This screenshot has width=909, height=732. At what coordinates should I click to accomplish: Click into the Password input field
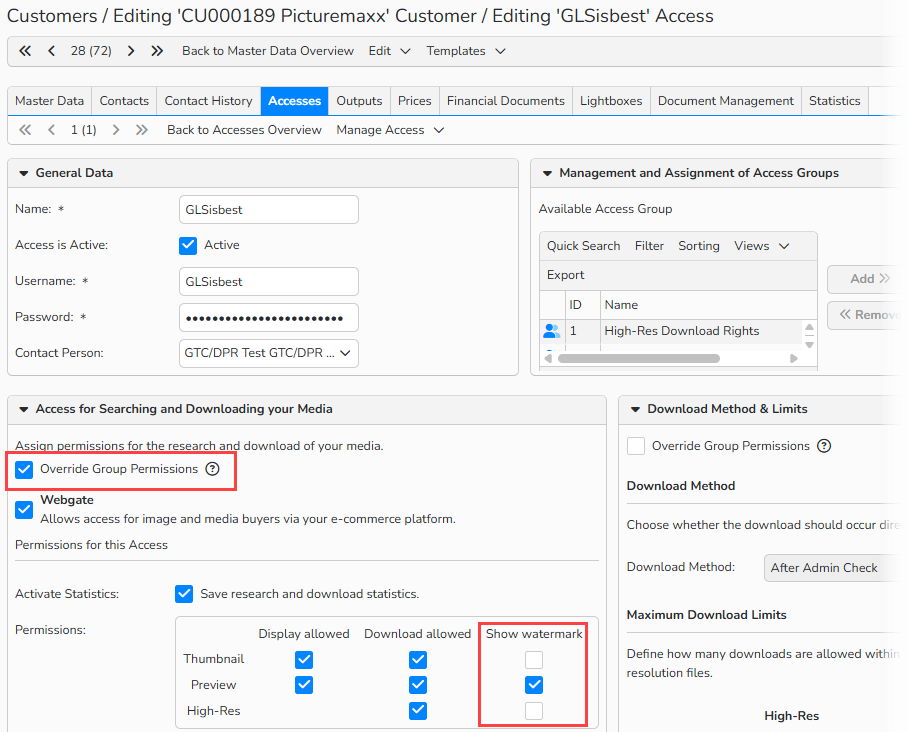(268, 318)
